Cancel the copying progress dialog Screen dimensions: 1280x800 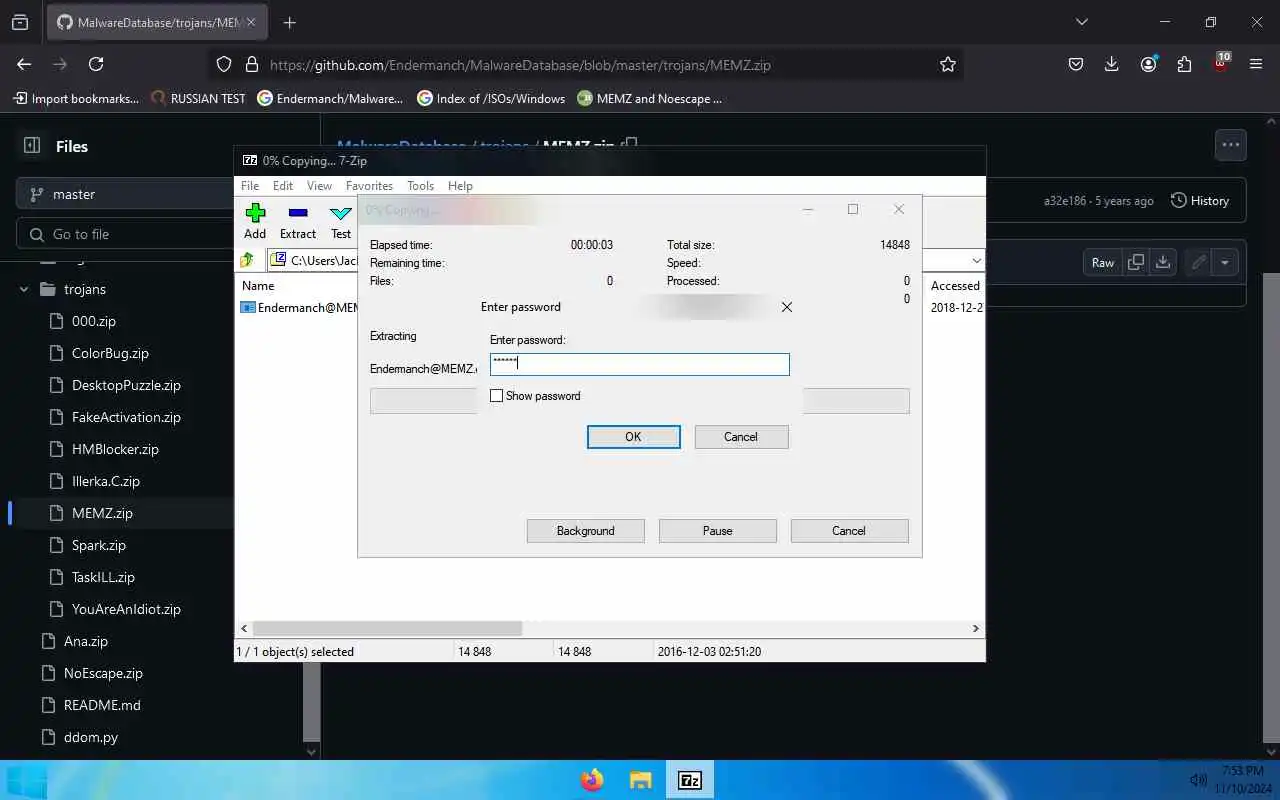(x=849, y=531)
